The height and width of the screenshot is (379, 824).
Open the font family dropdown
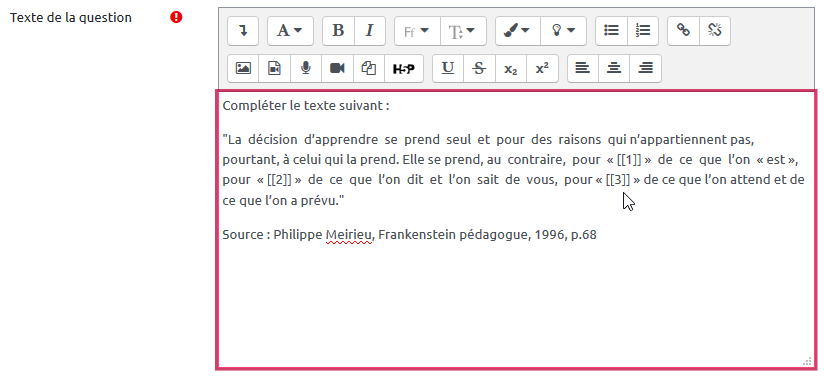click(x=417, y=31)
